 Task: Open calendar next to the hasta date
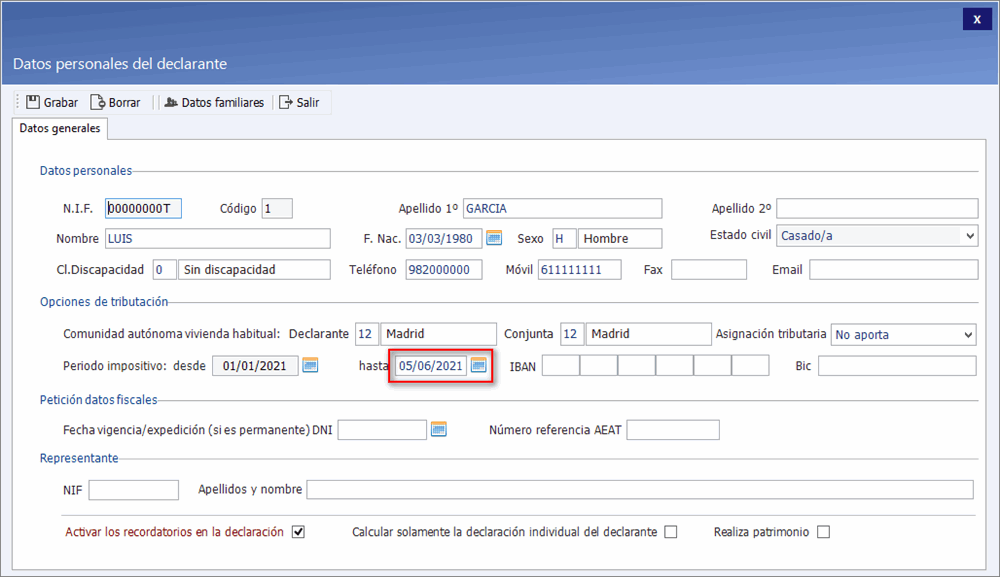pos(479,366)
